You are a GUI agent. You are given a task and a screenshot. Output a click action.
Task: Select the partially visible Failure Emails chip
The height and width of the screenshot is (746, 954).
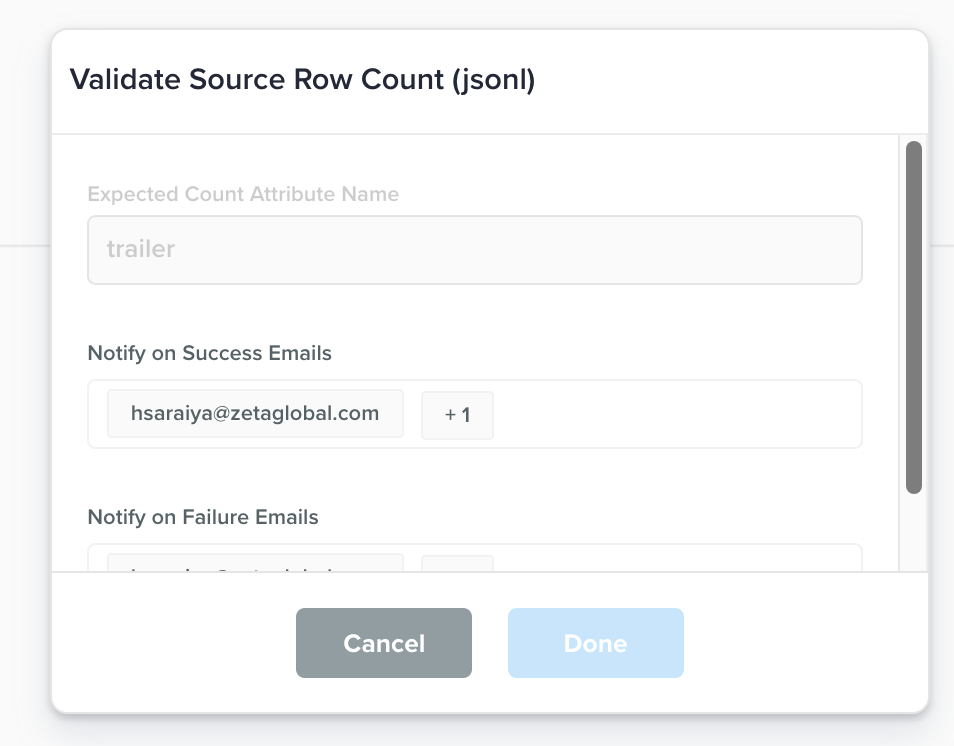[x=255, y=564]
